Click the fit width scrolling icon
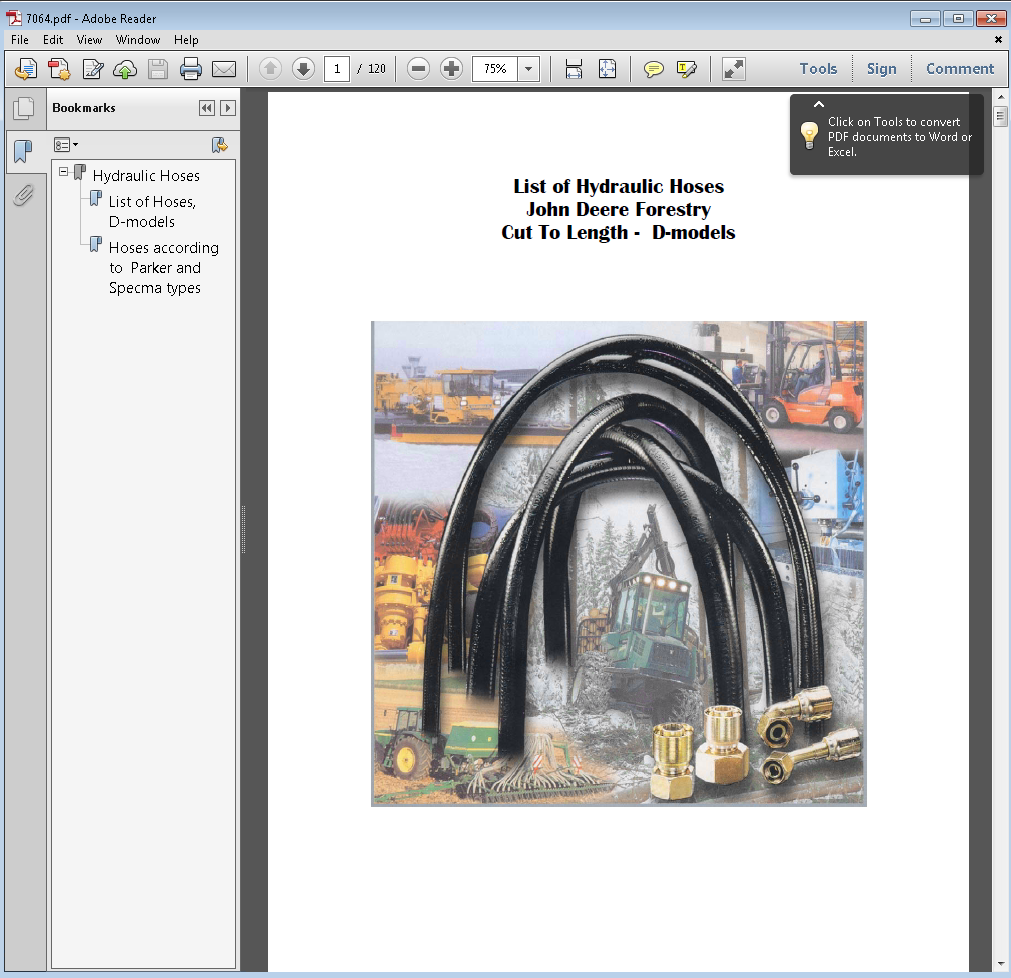Viewport: 1011px width, 978px height. click(x=573, y=69)
